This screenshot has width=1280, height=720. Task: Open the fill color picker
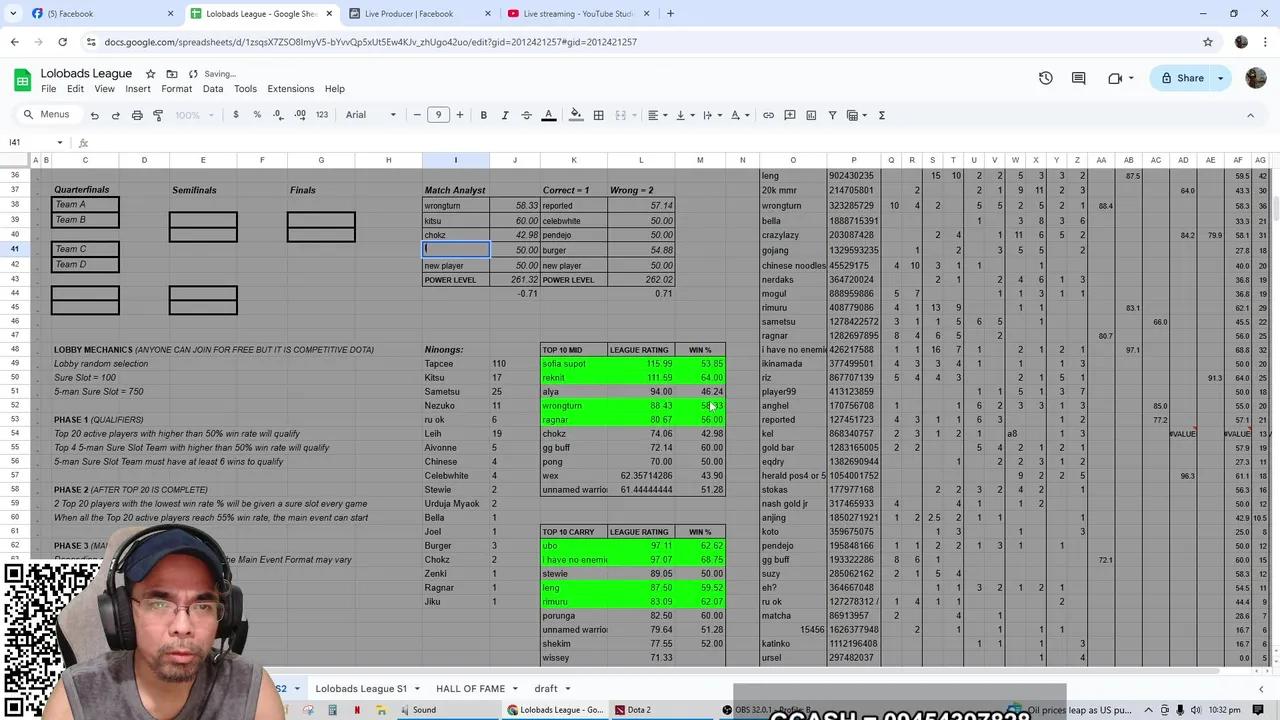pyautogui.click(x=576, y=115)
